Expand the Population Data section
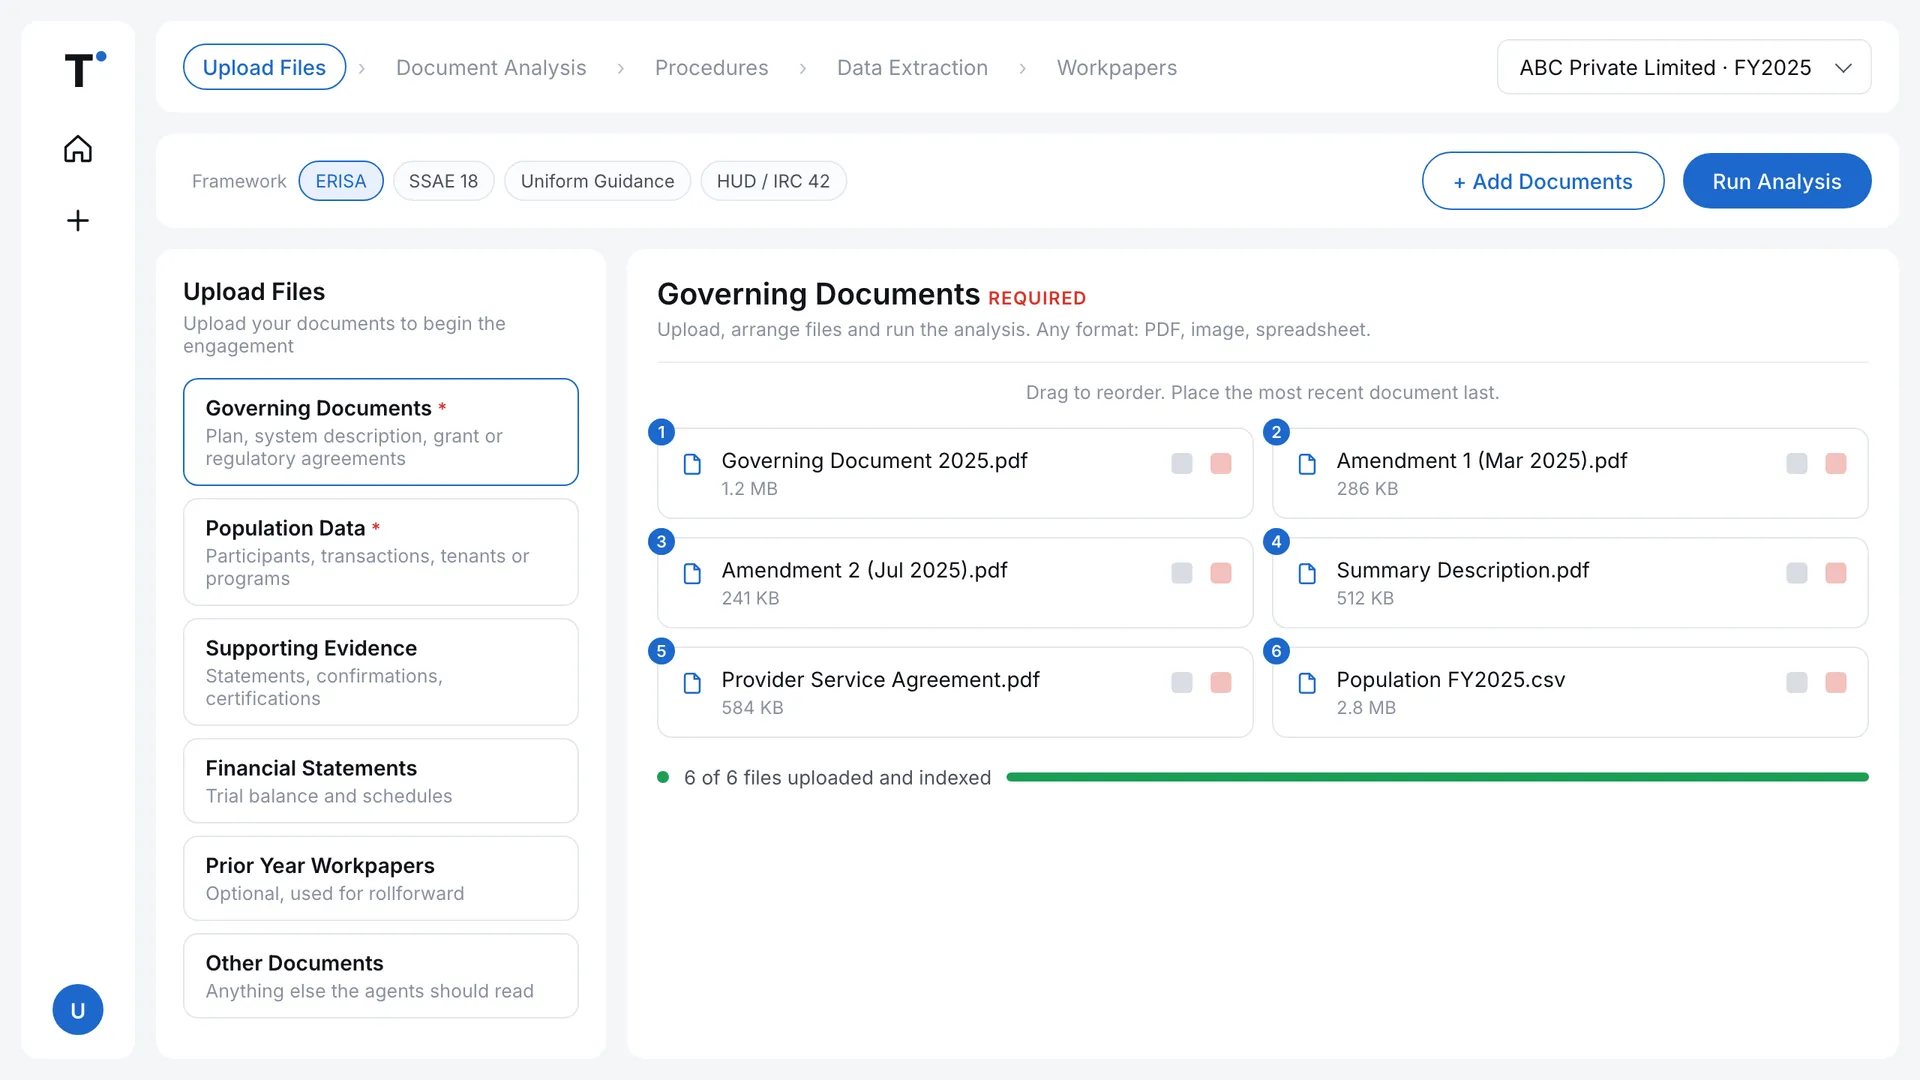The image size is (1920, 1080). [381, 552]
